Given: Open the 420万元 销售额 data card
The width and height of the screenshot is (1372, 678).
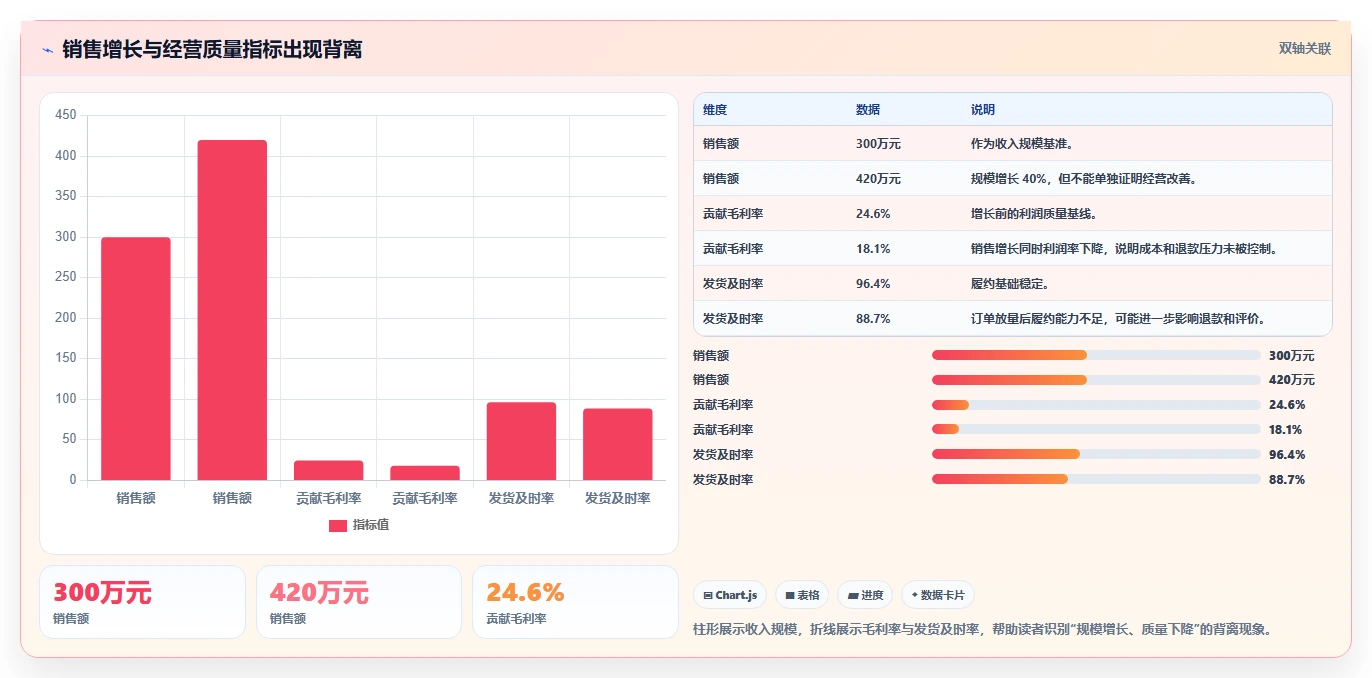Looking at the screenshot, I should pos(359,602).
